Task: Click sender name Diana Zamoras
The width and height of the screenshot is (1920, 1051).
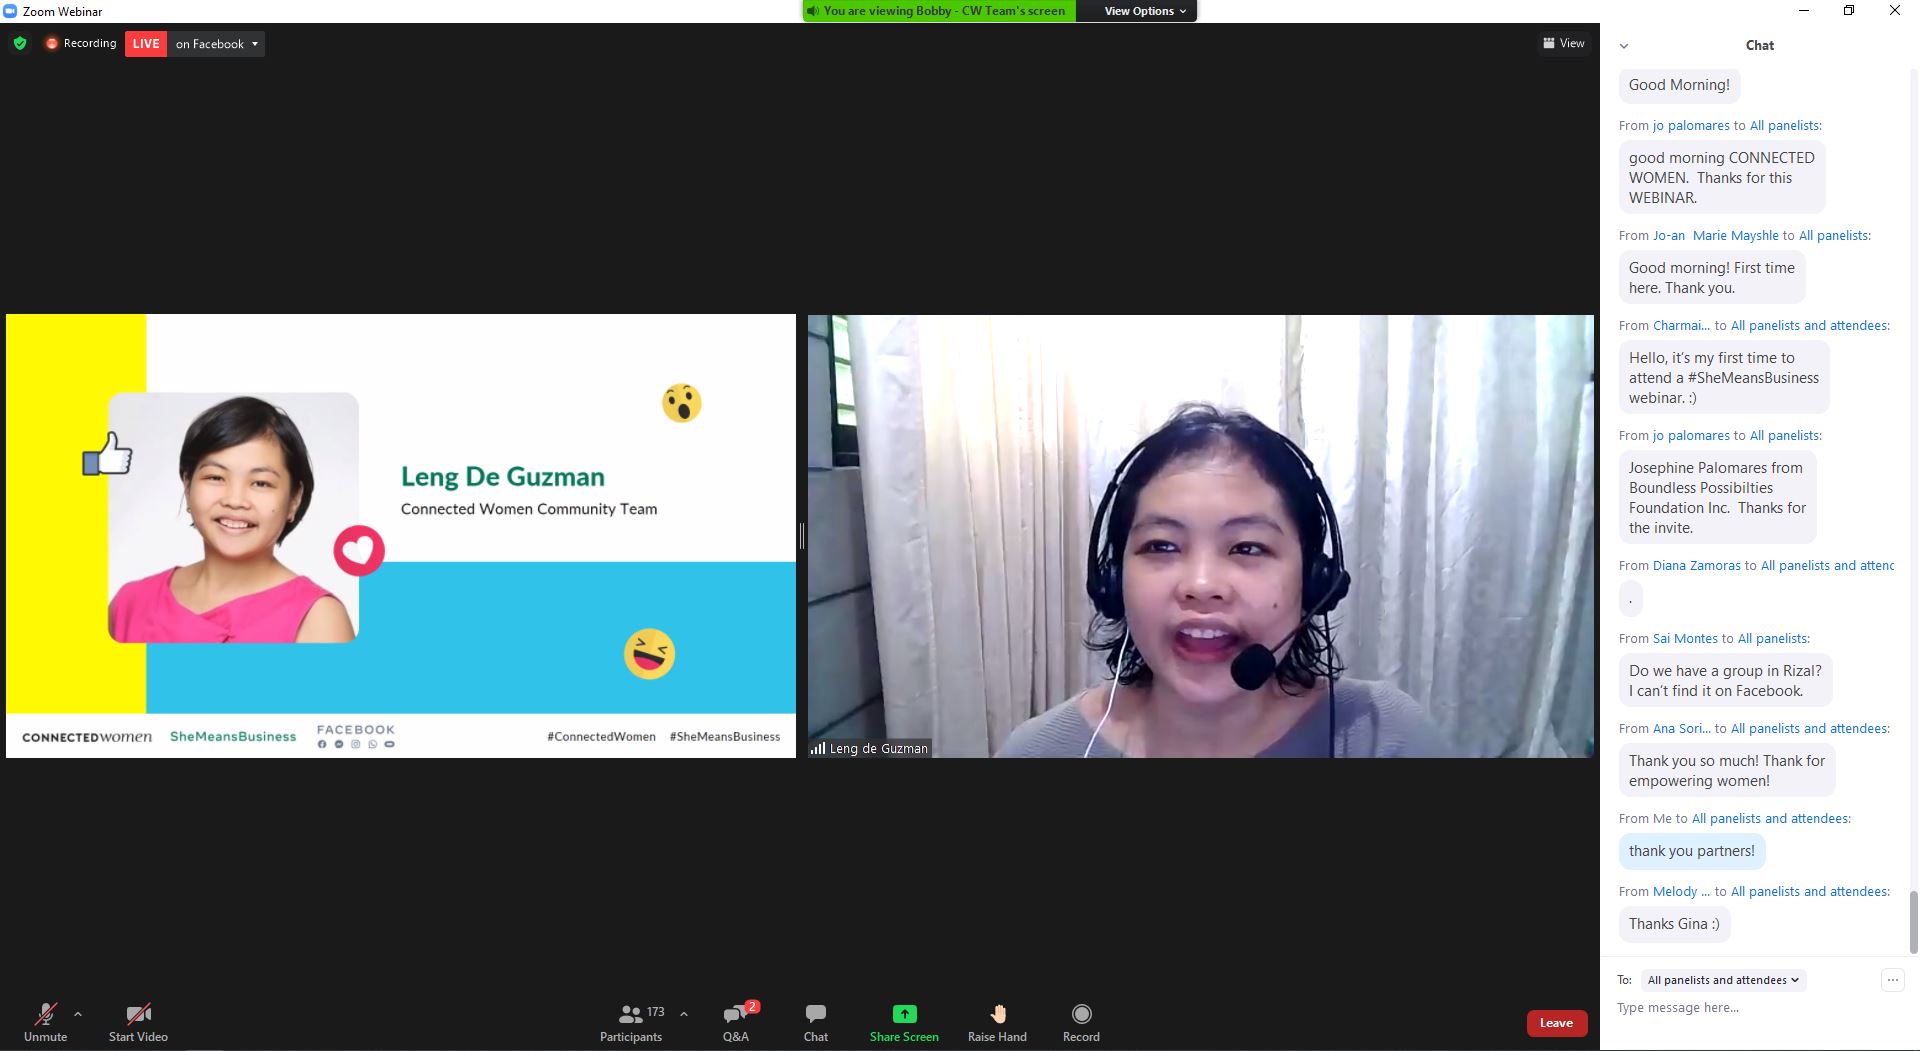Action: pos(1697,566)
